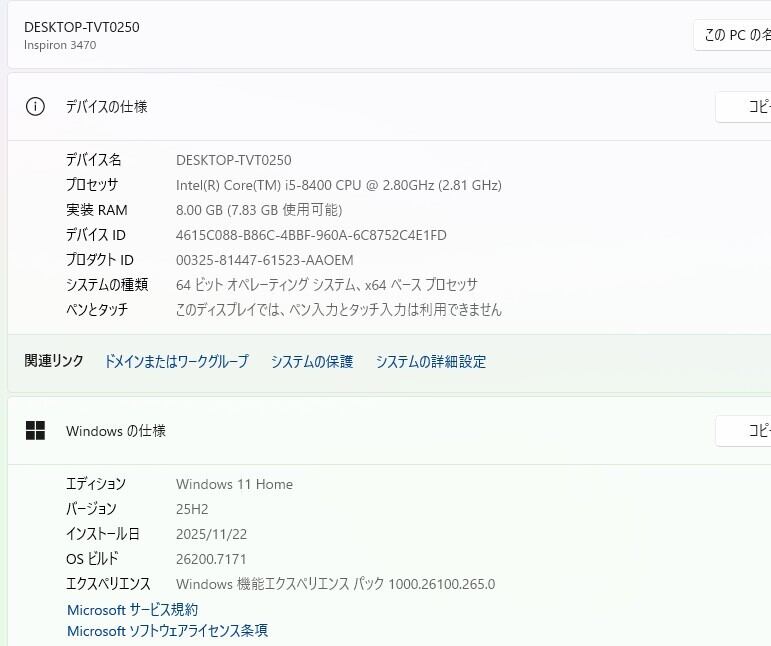Click the OS build value 26200.7171

click(211, 559)
